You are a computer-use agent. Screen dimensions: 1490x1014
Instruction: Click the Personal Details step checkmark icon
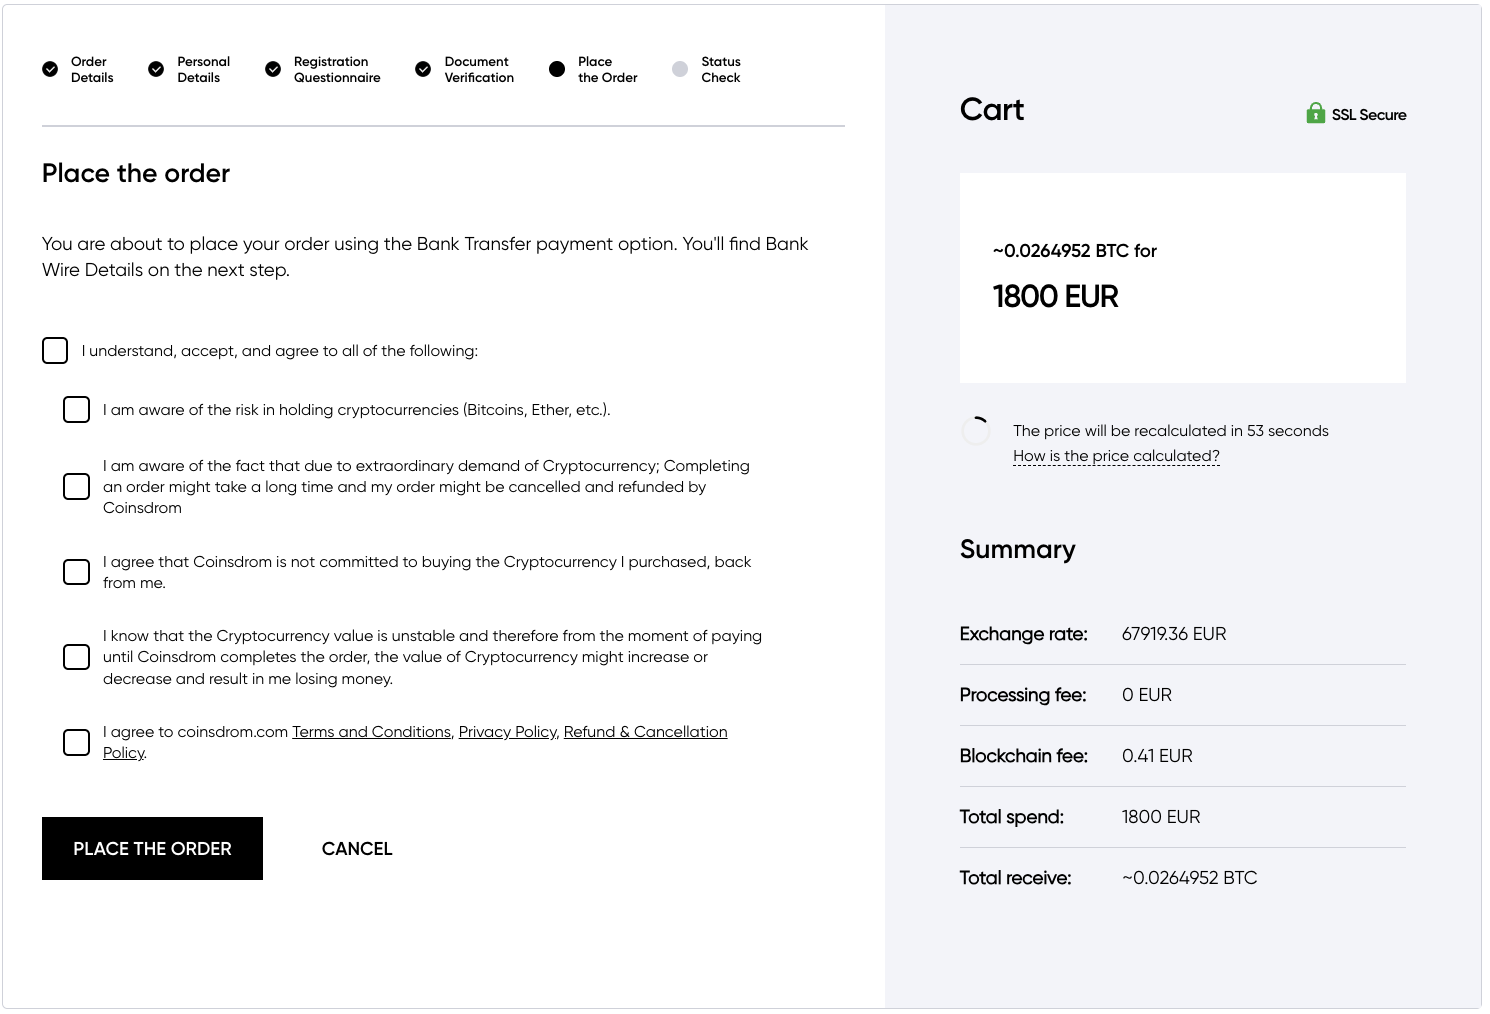(156, 69)
